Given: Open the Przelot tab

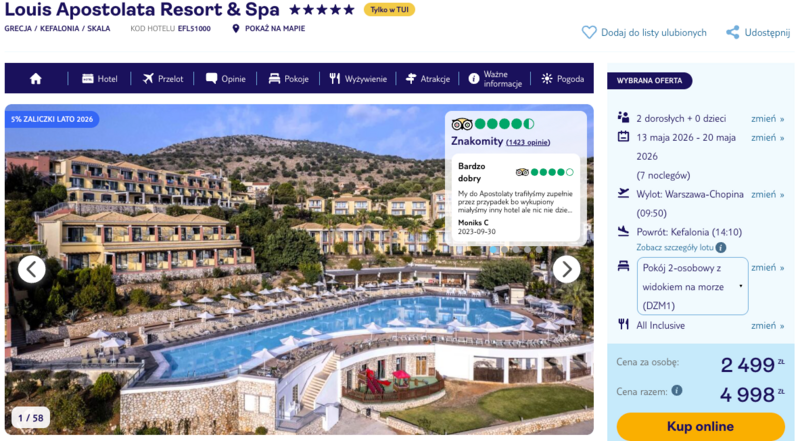Looking at the screenshot, I should [x=163, y=79].
